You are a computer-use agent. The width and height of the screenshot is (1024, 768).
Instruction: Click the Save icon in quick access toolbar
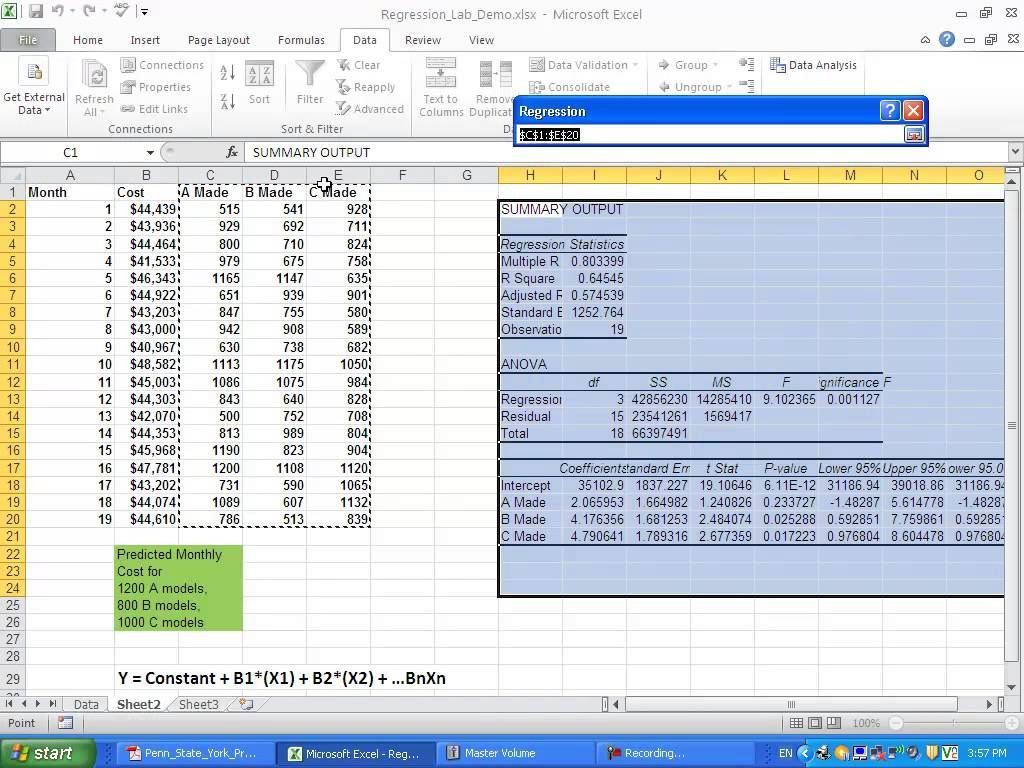pos(36,13)
